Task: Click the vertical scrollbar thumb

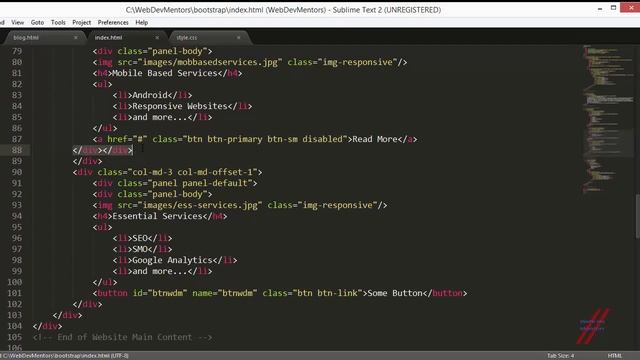Action: [638, 216]
